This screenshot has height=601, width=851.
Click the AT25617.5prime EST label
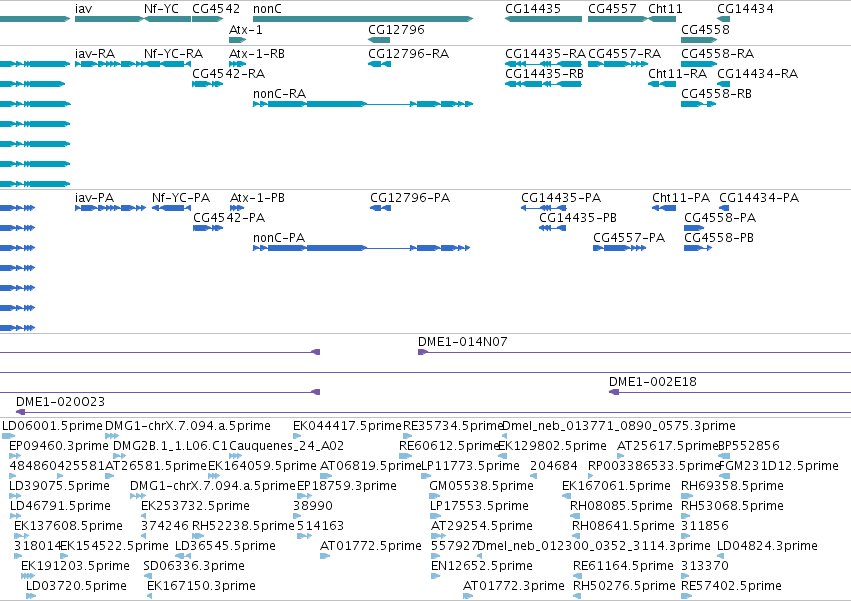click(x=668, y=446)
